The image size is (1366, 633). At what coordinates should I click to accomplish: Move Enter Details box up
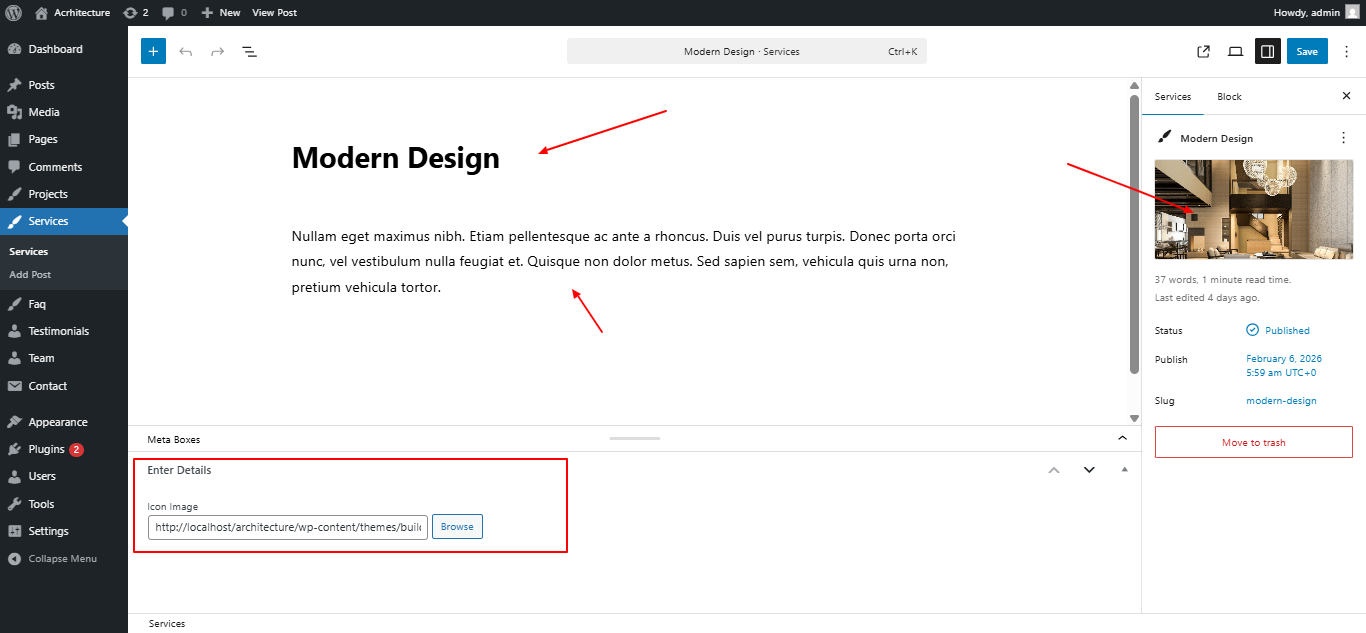[1054, 470]
